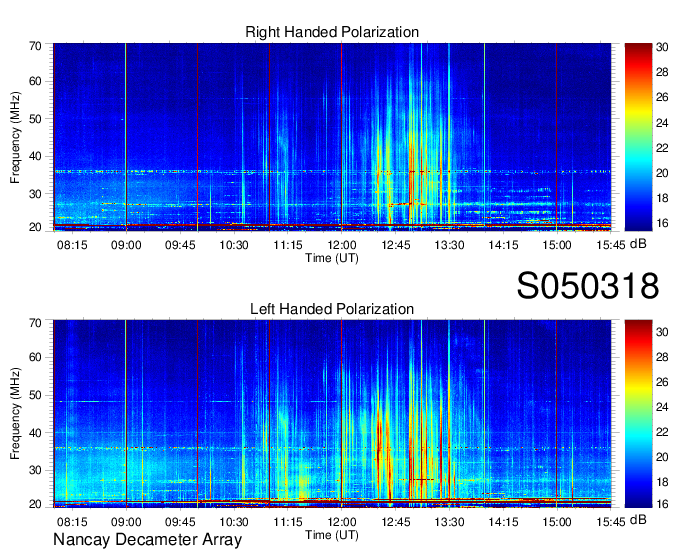Click "13:30" time tick on Right Handed plot

click(449, 245)
